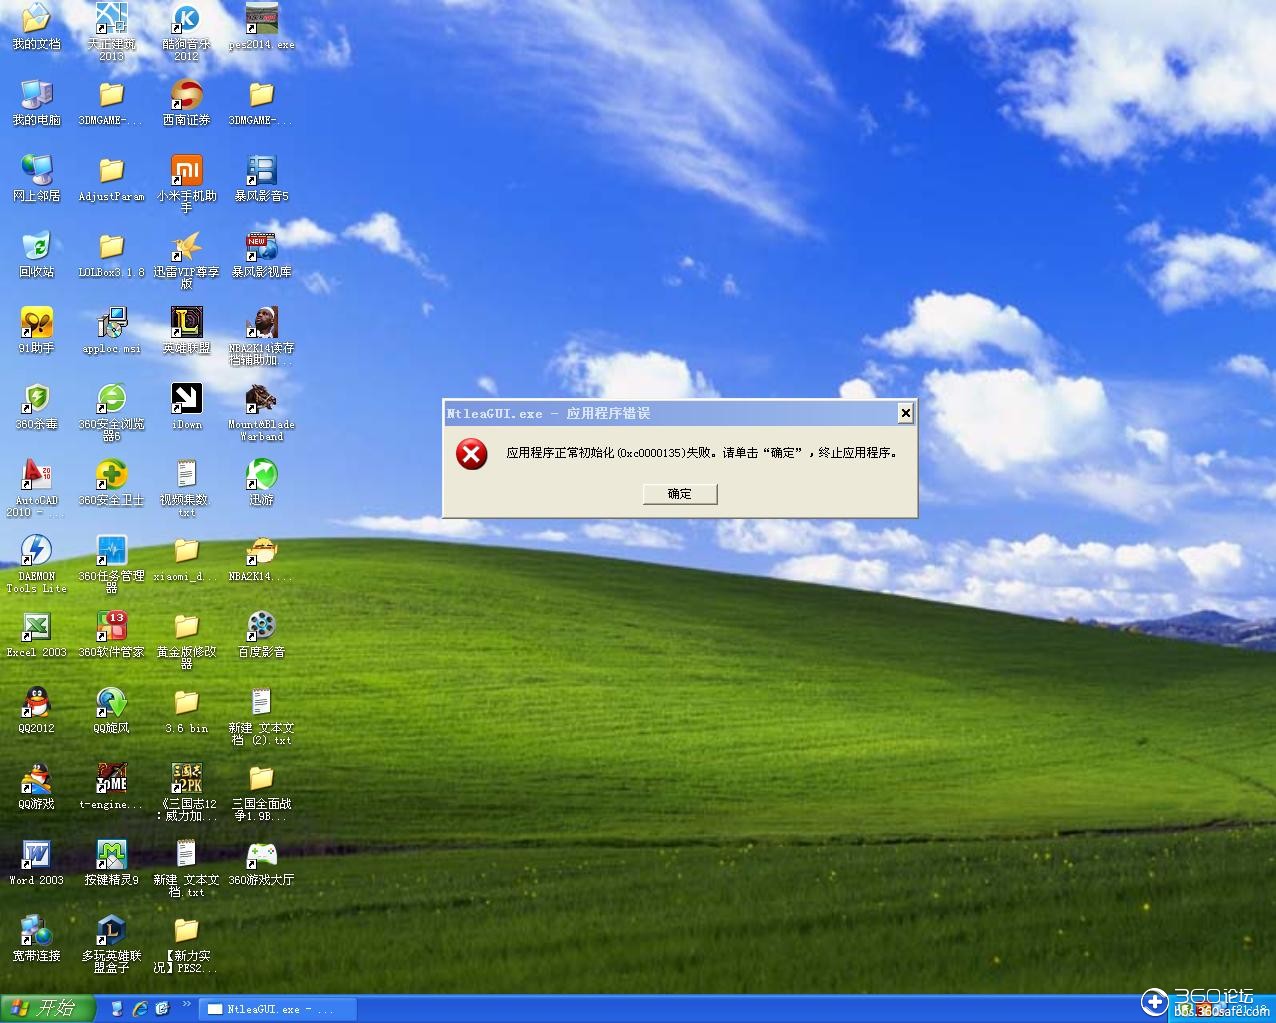This screenshot has width=1276, height=1023.
Task: Open Internet Explorer quick launch icon
Action: 140,1009
